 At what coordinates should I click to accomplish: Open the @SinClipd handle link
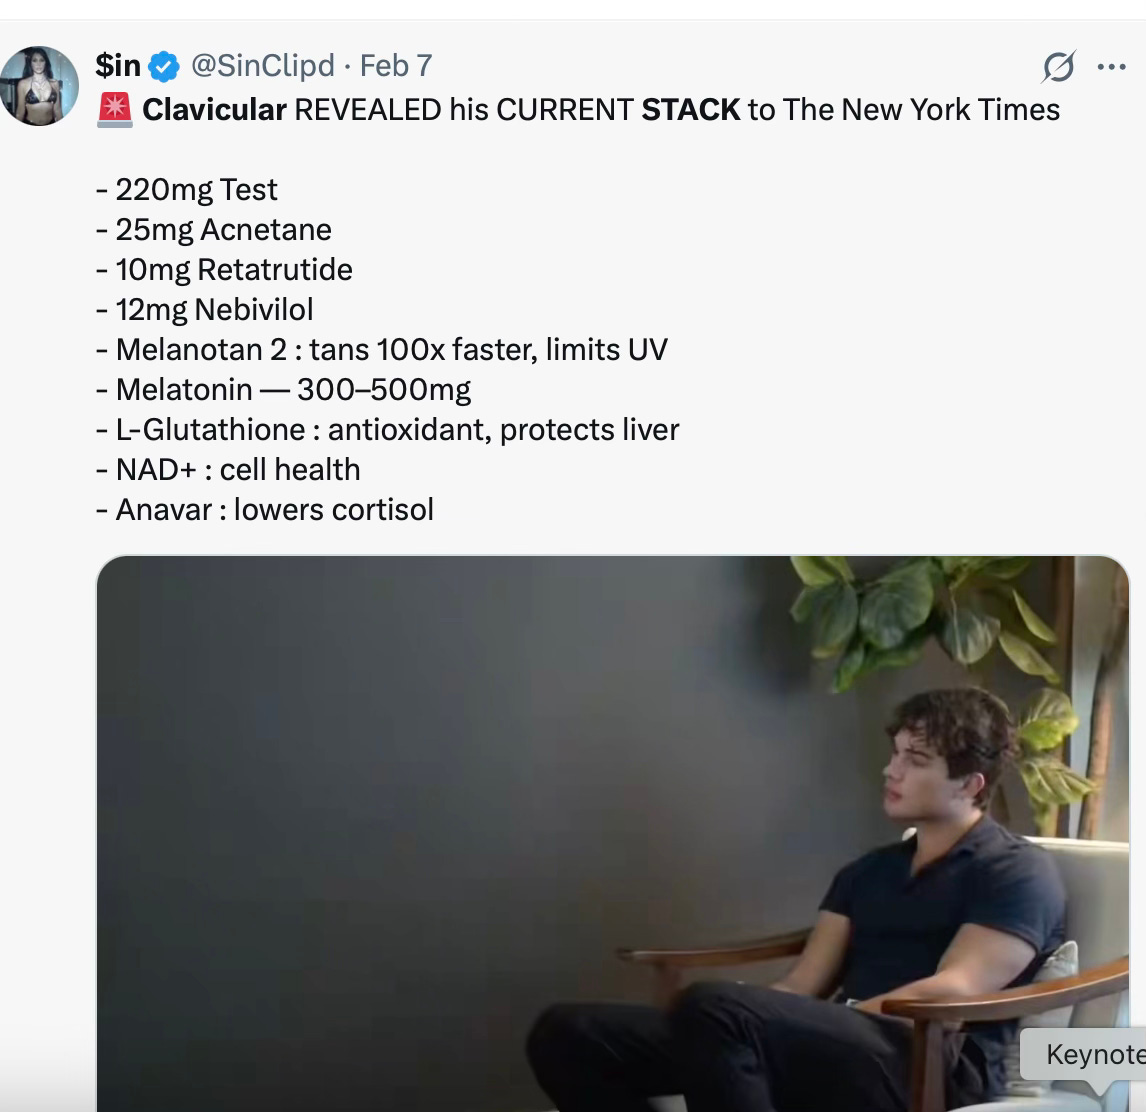(x=262, y=66)
